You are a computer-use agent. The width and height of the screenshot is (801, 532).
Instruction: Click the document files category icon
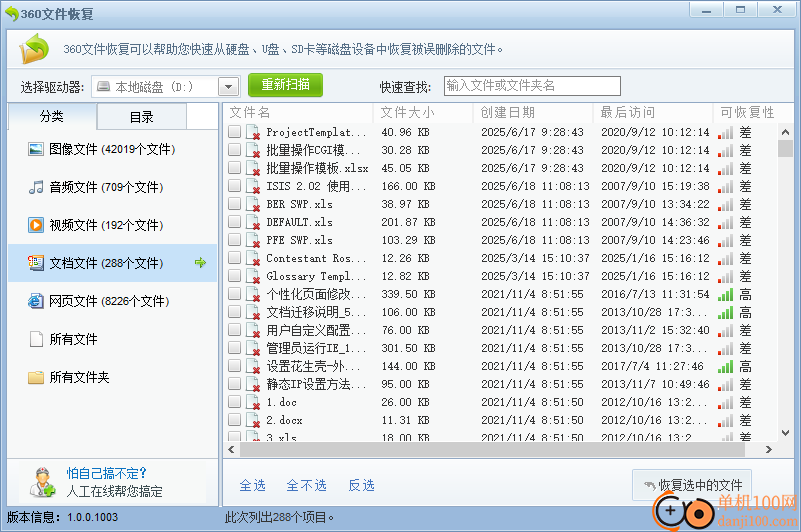pyautogui.click(x=36, y=263)
